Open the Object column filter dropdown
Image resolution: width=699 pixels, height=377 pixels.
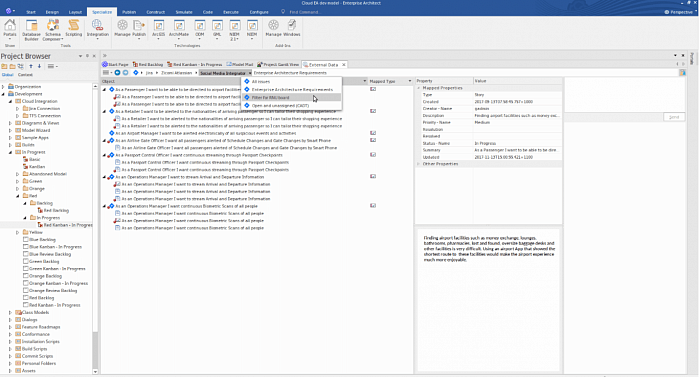[x=365, y=81]
